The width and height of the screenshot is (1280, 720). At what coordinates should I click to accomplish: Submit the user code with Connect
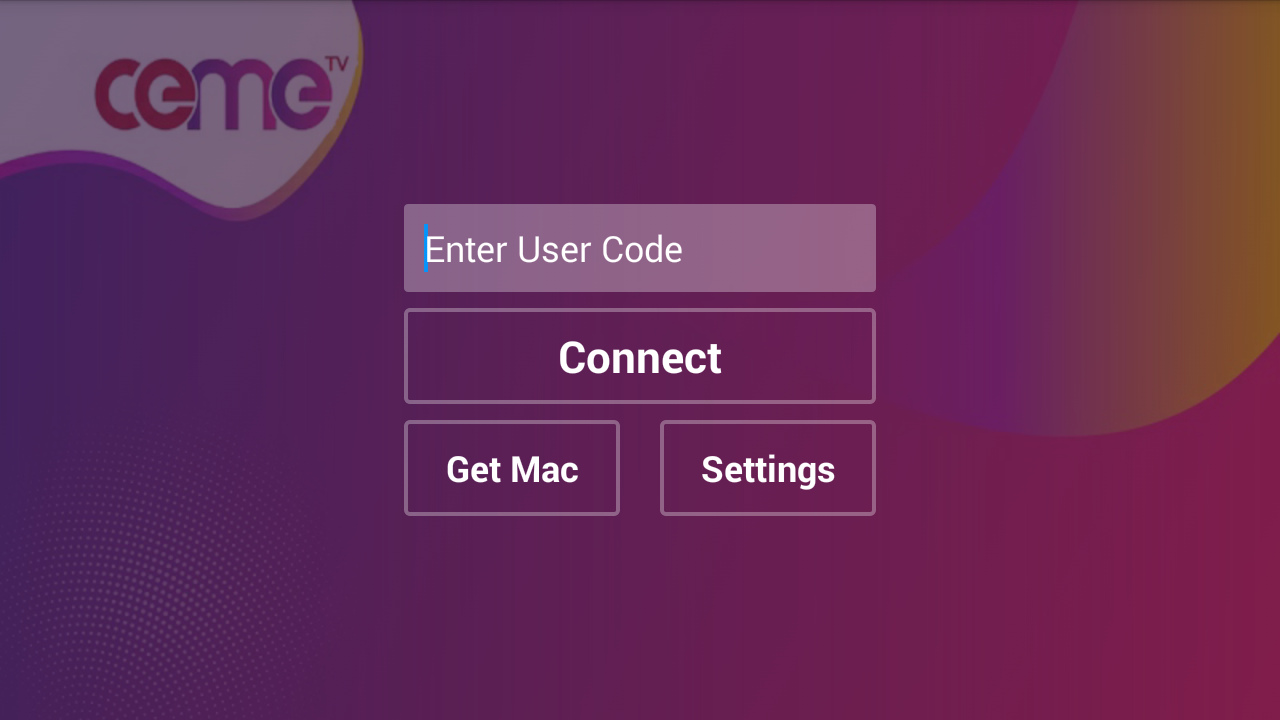click(x=640, y=356)
